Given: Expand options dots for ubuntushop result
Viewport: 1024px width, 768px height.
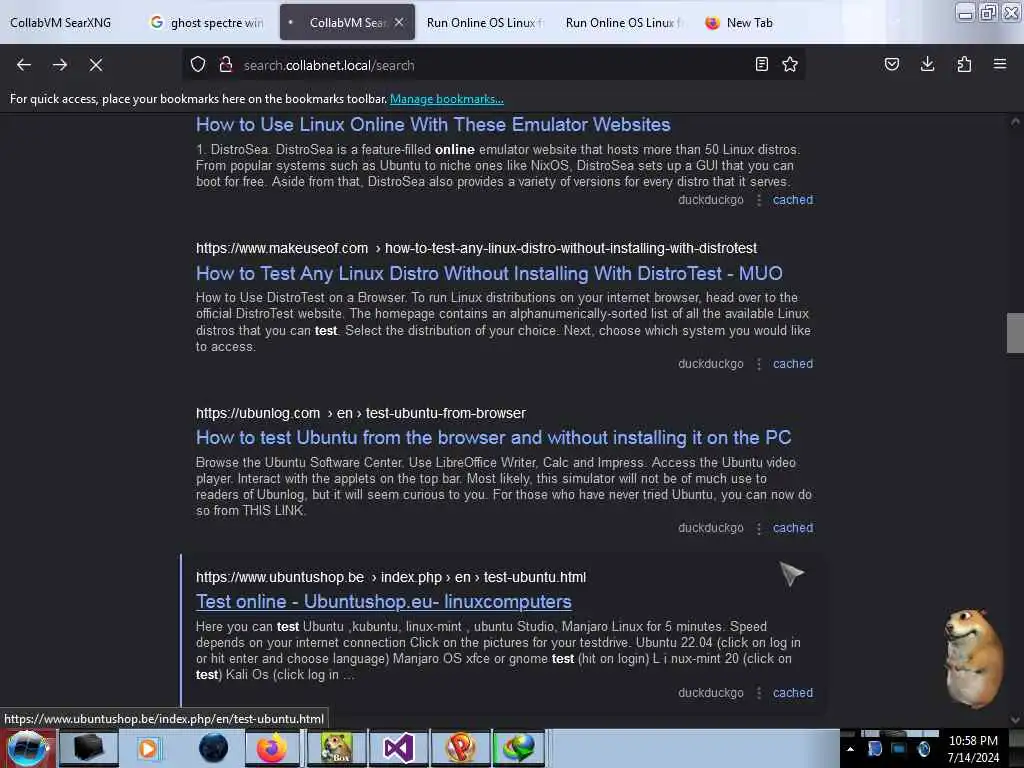Looking at the screenshot, I should 758,693.
